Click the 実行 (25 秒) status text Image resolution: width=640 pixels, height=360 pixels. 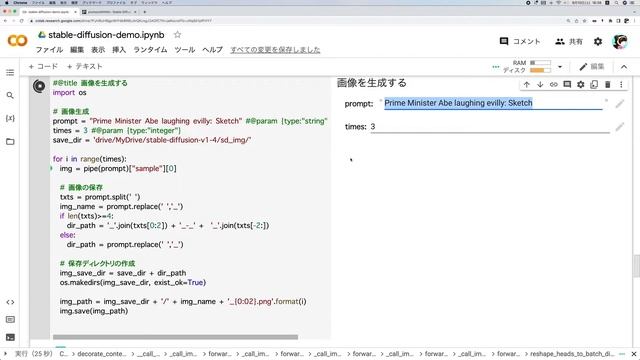(x=34, y=354)
